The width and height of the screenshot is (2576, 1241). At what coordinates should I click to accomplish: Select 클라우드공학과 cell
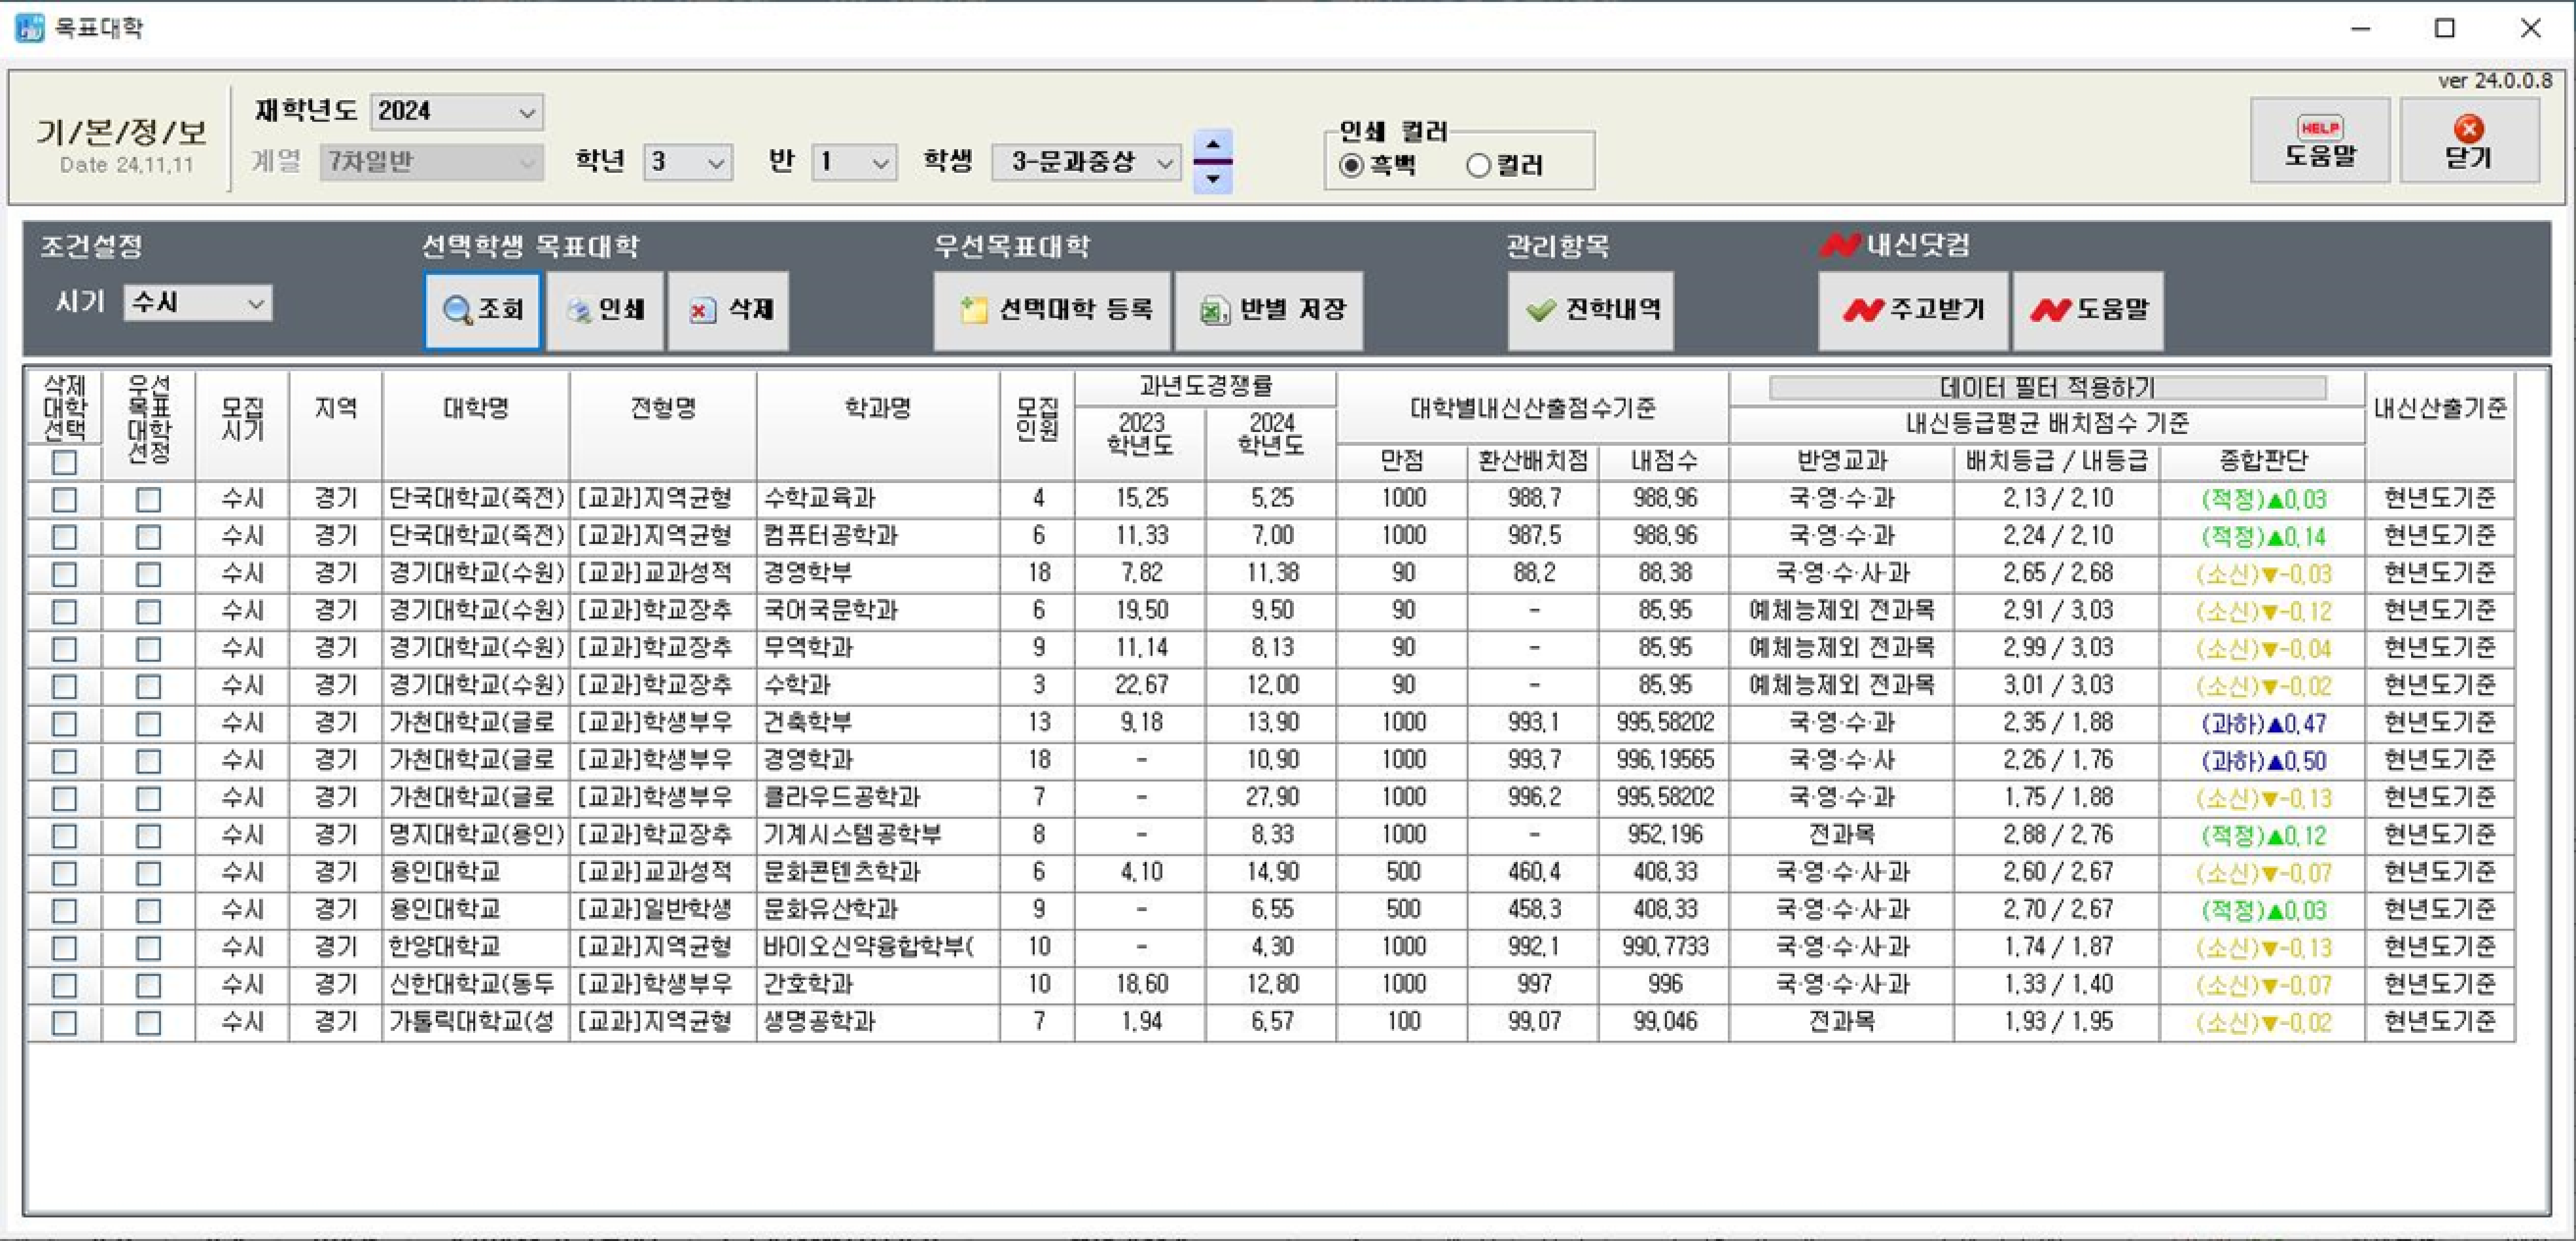coord(878,798)
